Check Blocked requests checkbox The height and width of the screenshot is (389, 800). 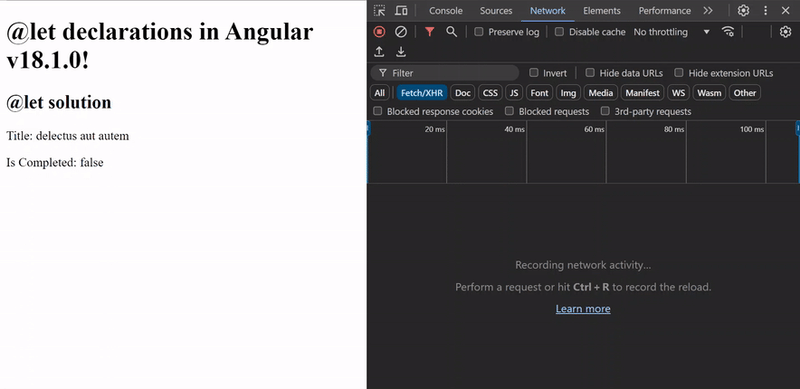(509, 111)
